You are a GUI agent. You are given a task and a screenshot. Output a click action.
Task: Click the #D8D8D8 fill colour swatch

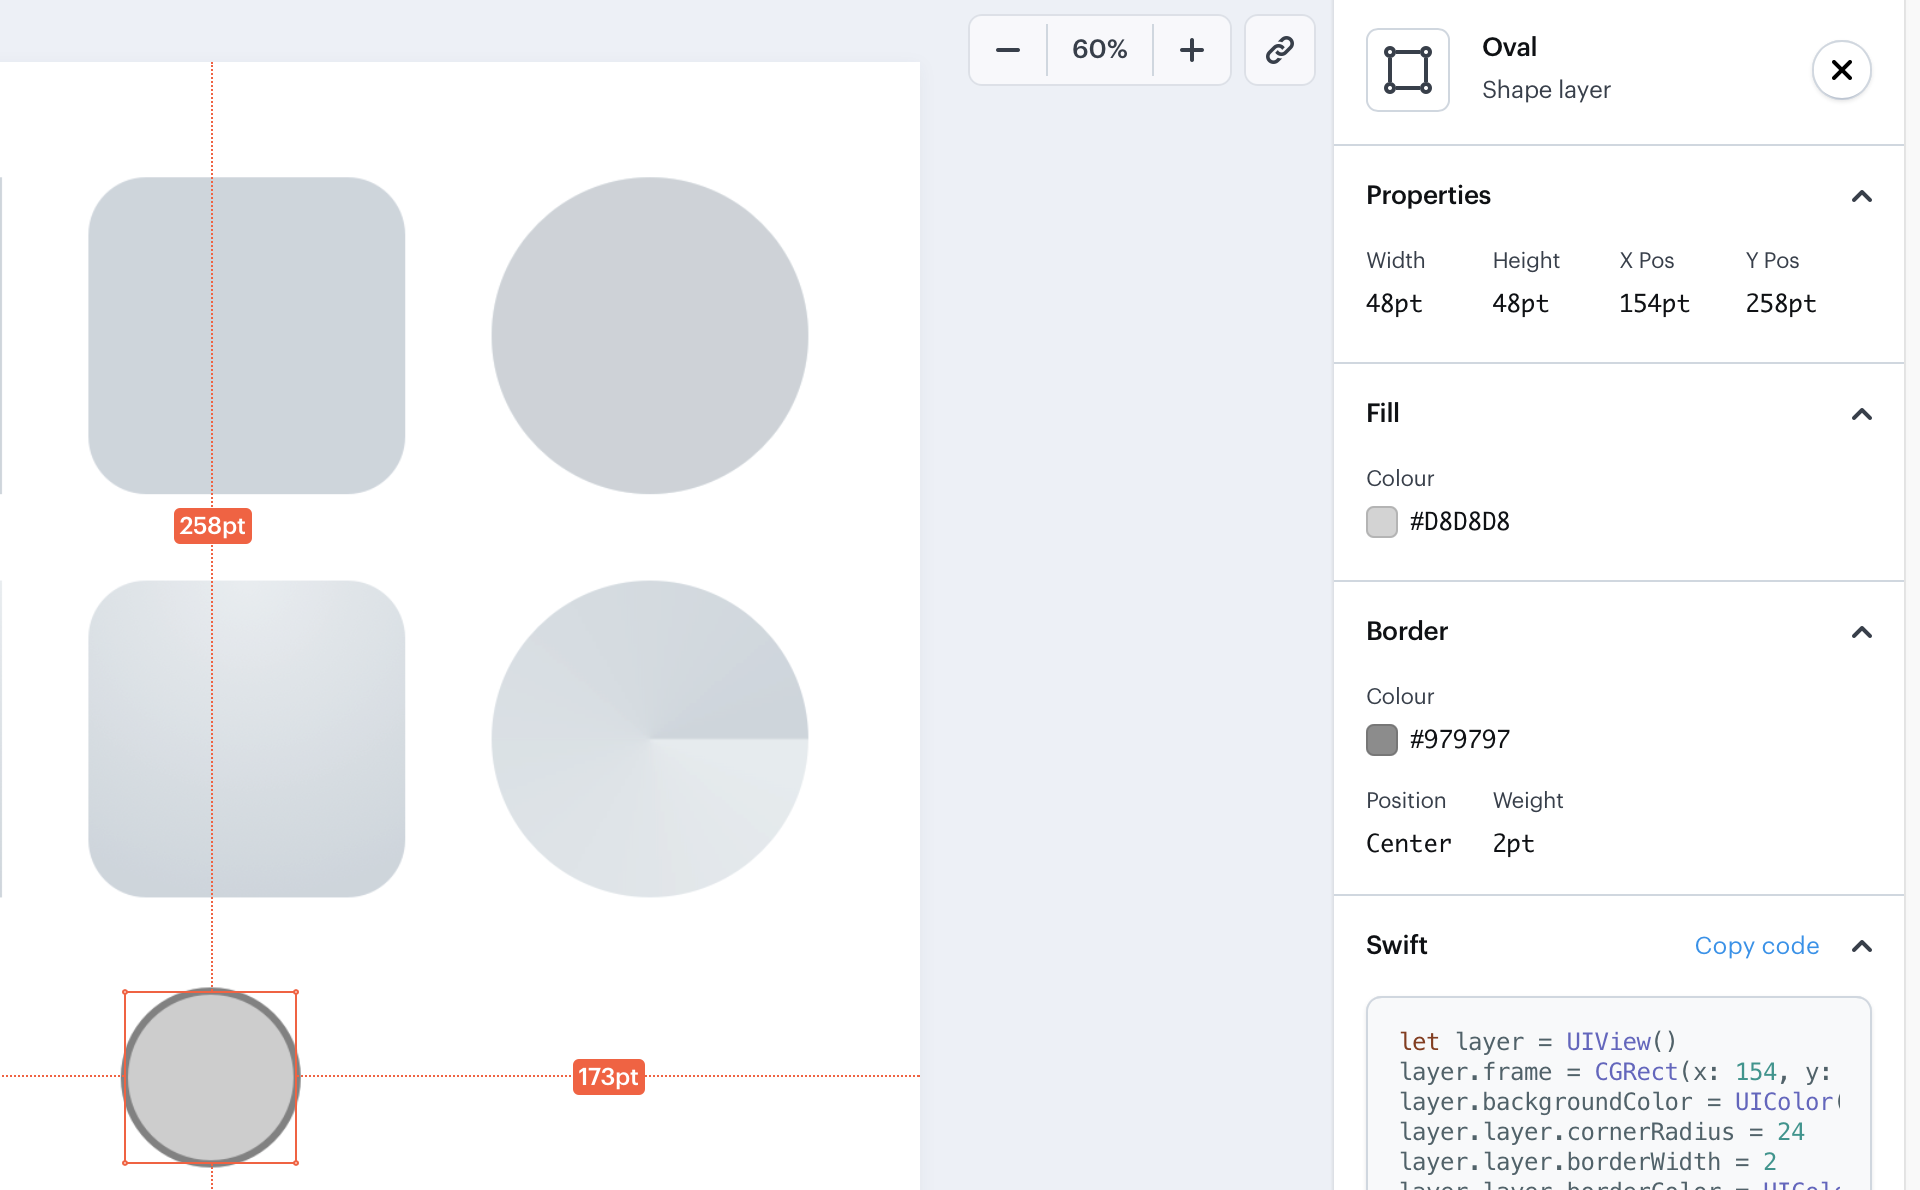pyautogui.click(x=1381, y=522)
